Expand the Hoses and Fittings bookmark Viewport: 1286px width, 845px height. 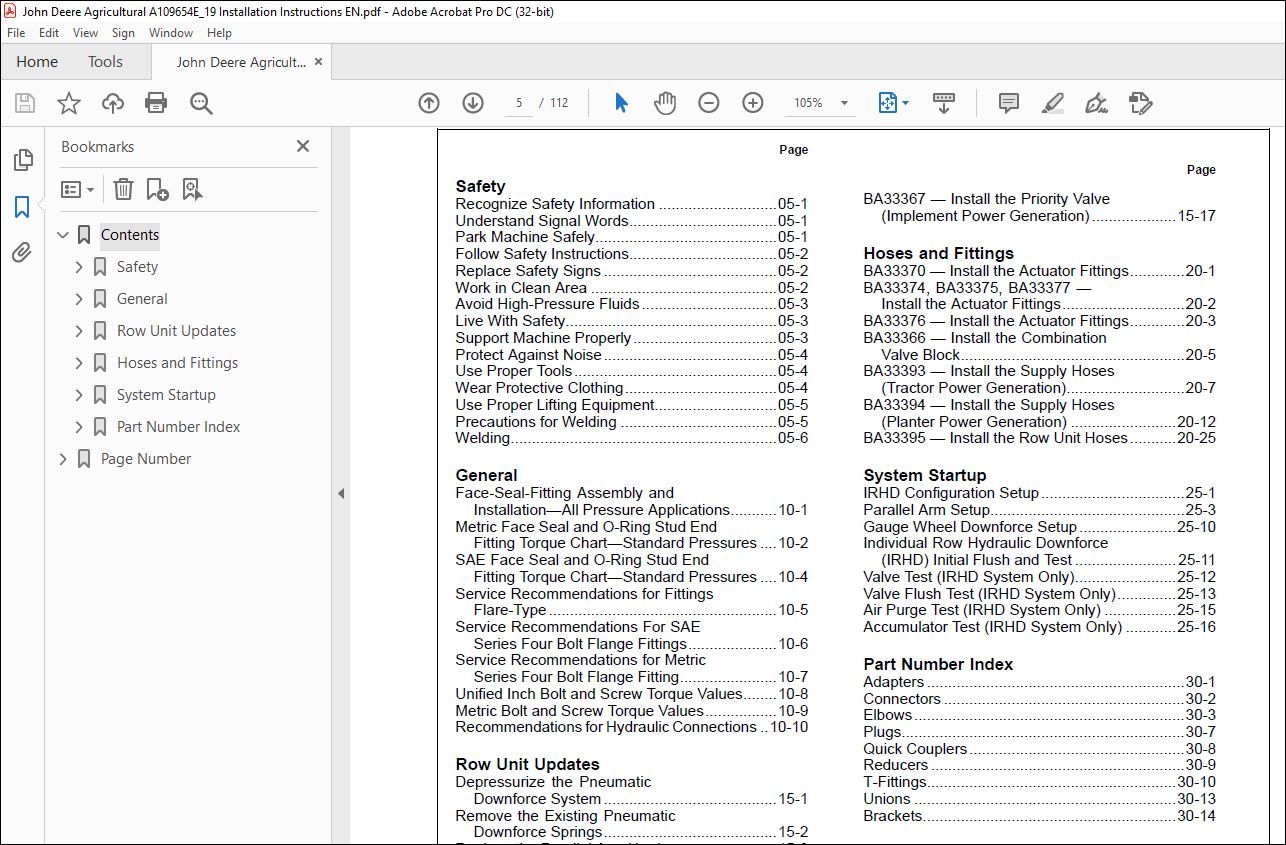[79, 363]
